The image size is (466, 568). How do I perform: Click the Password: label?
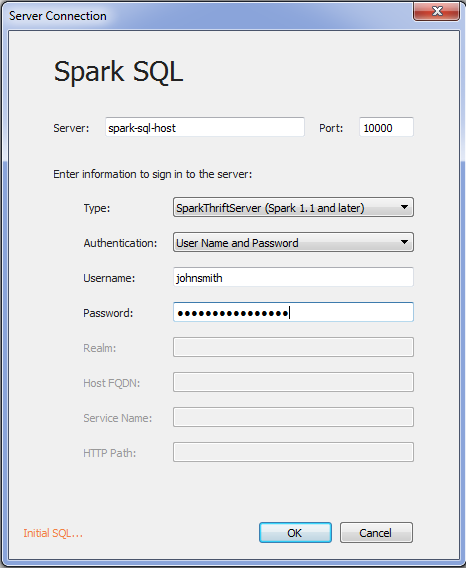pyautogui.click(x=108, y=313)
